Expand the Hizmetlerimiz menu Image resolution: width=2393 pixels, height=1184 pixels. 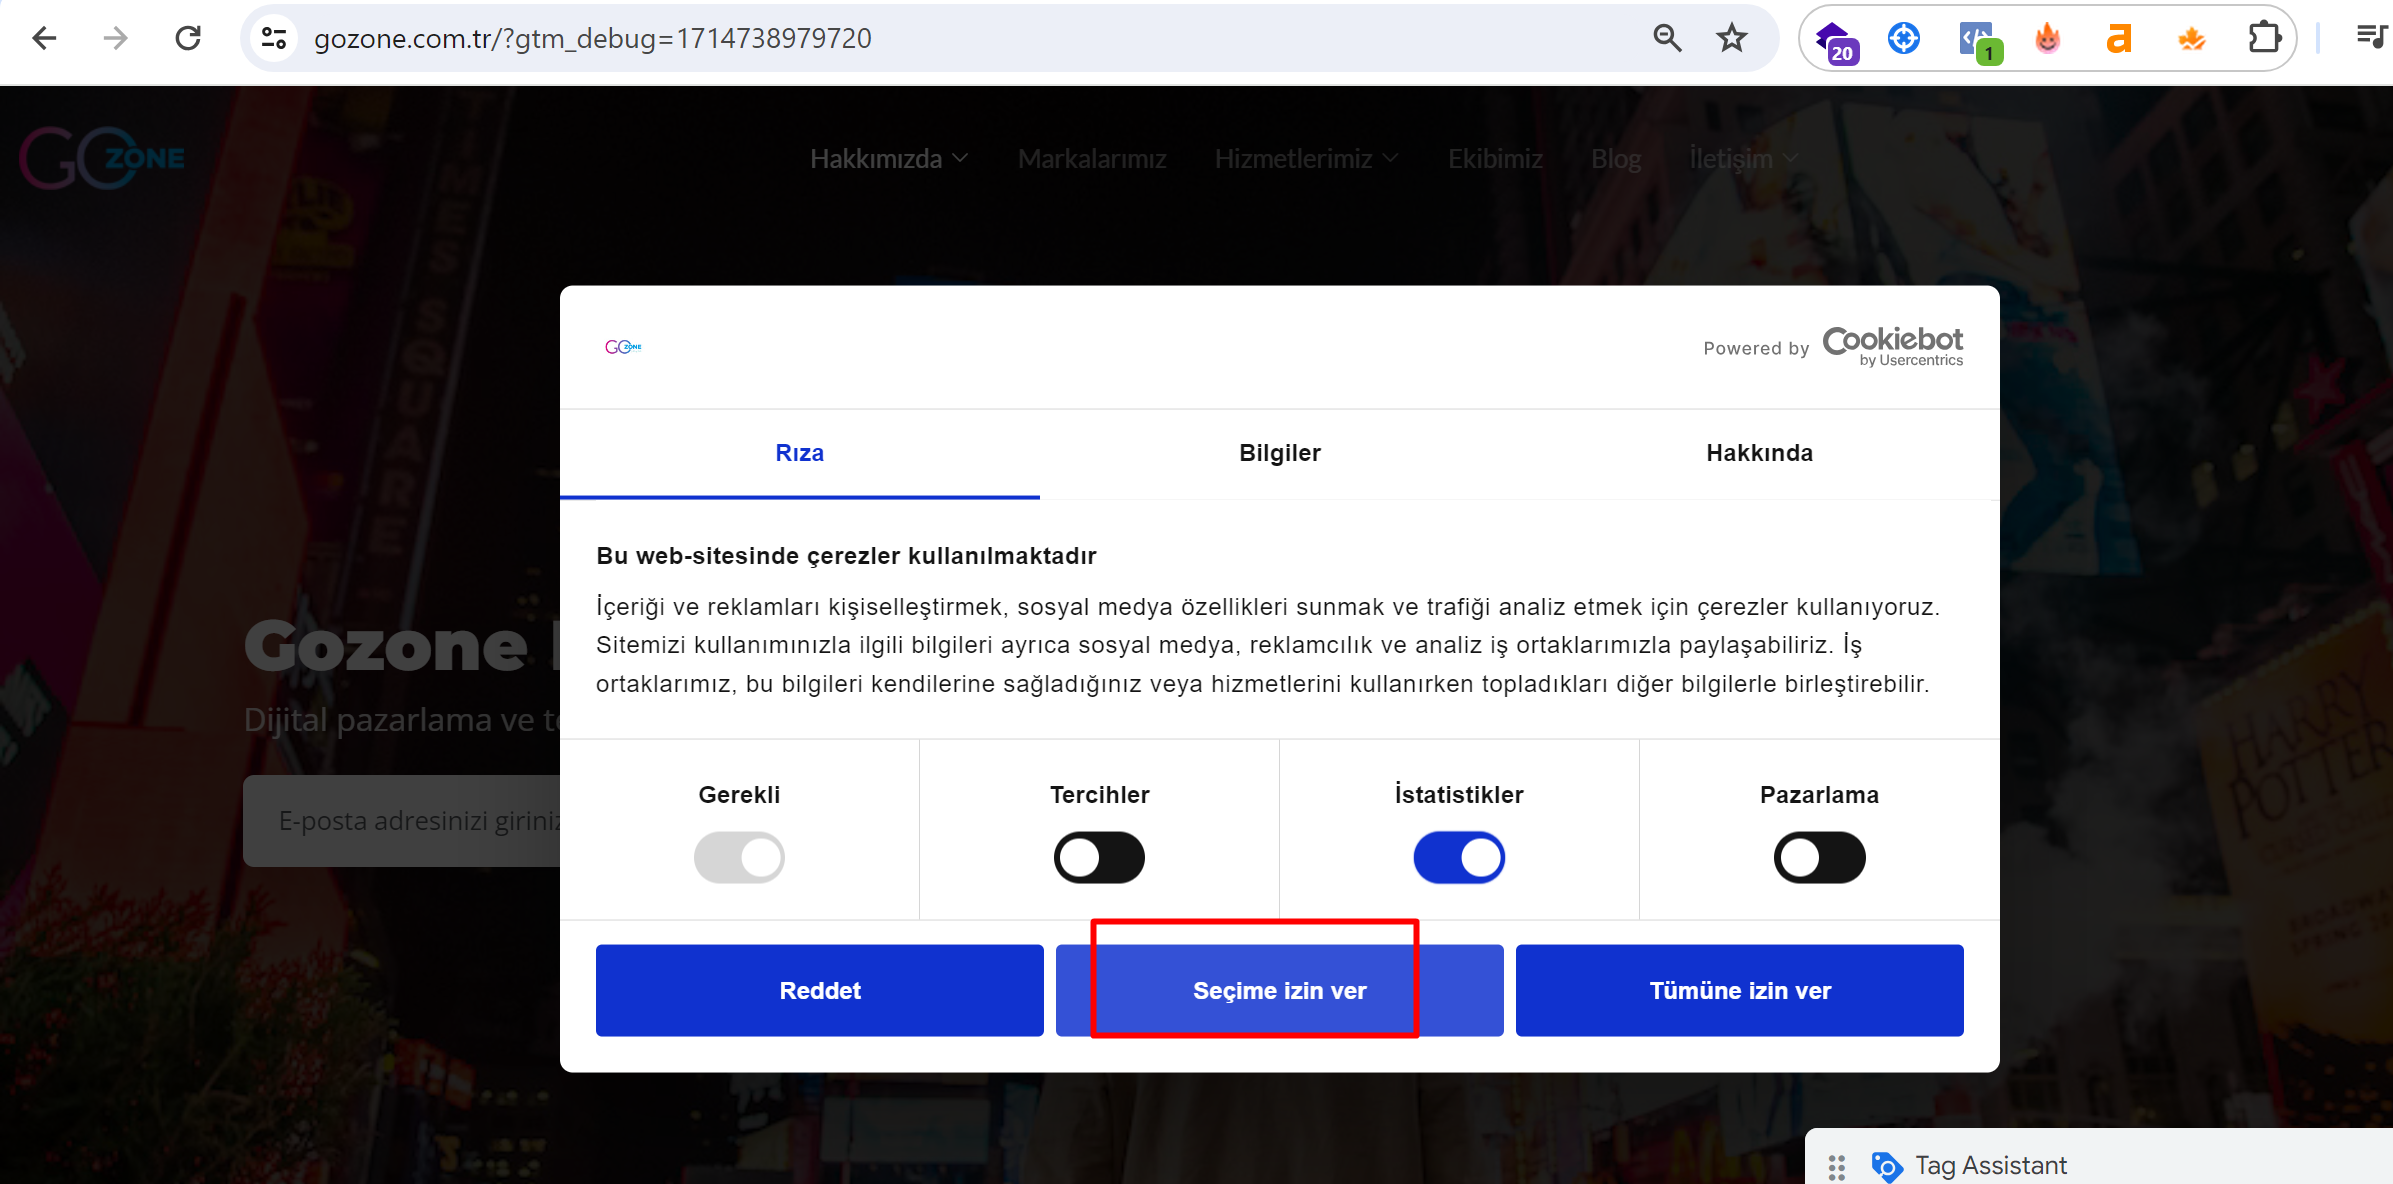coord(1305,159)
